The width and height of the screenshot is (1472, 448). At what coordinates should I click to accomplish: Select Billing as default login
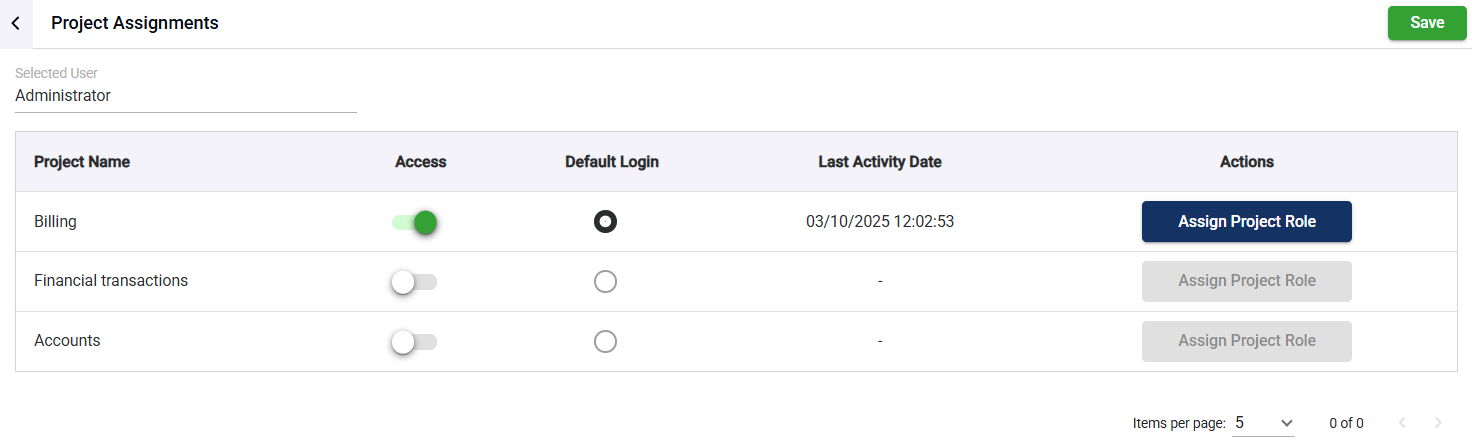(605, 222)
